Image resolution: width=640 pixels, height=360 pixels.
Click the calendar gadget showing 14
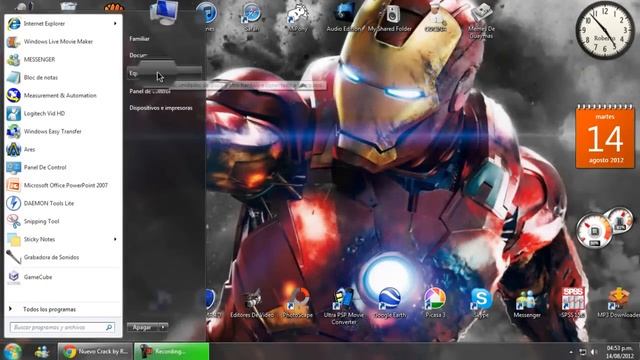605,137
